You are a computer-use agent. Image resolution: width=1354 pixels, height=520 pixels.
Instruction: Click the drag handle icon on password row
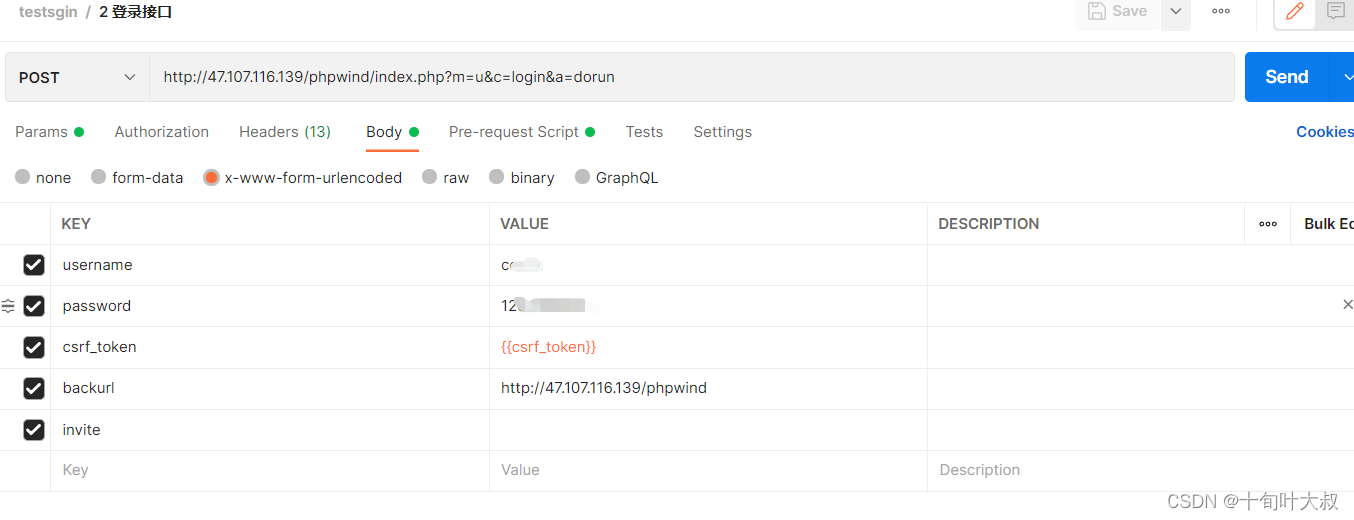coord(9,306)
